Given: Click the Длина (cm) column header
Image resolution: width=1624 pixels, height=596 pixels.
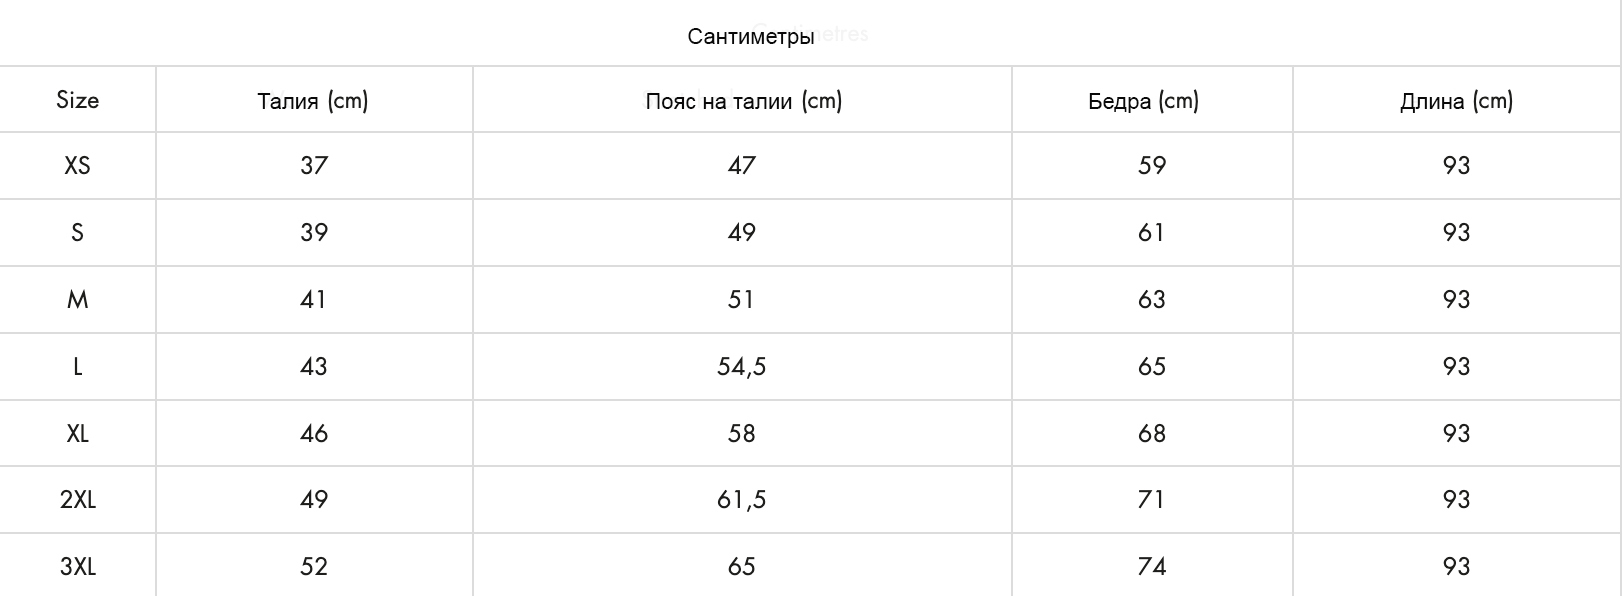Looking at the screenshot, I should 1456,101.
